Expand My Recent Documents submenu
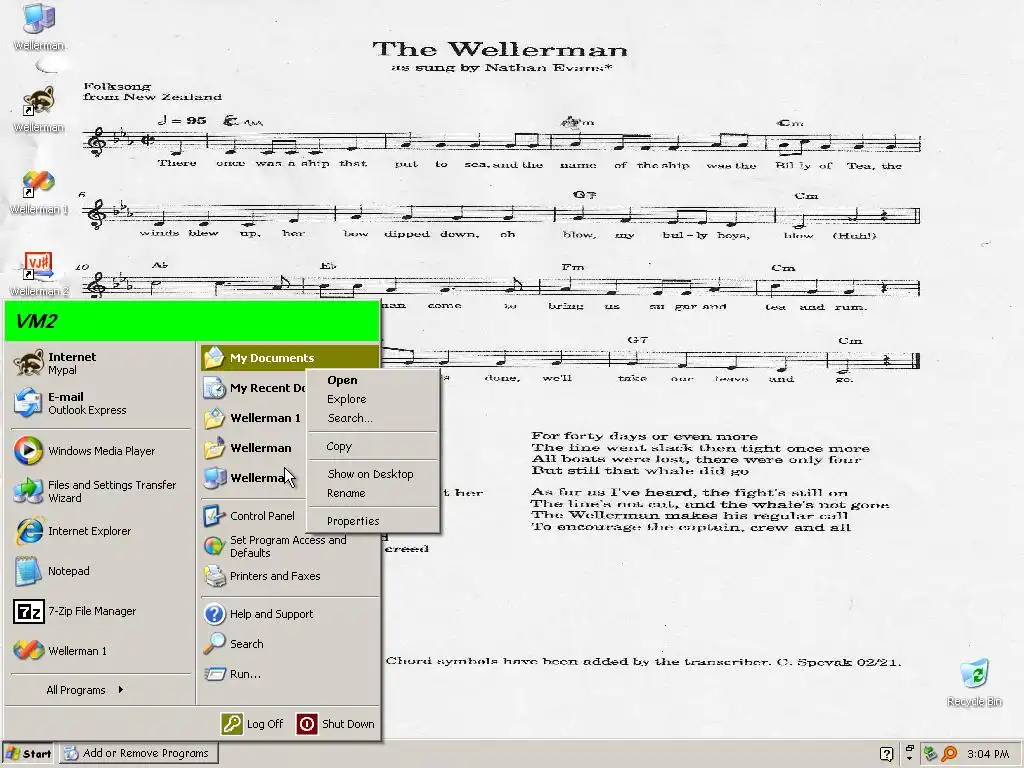 point(253,388)
